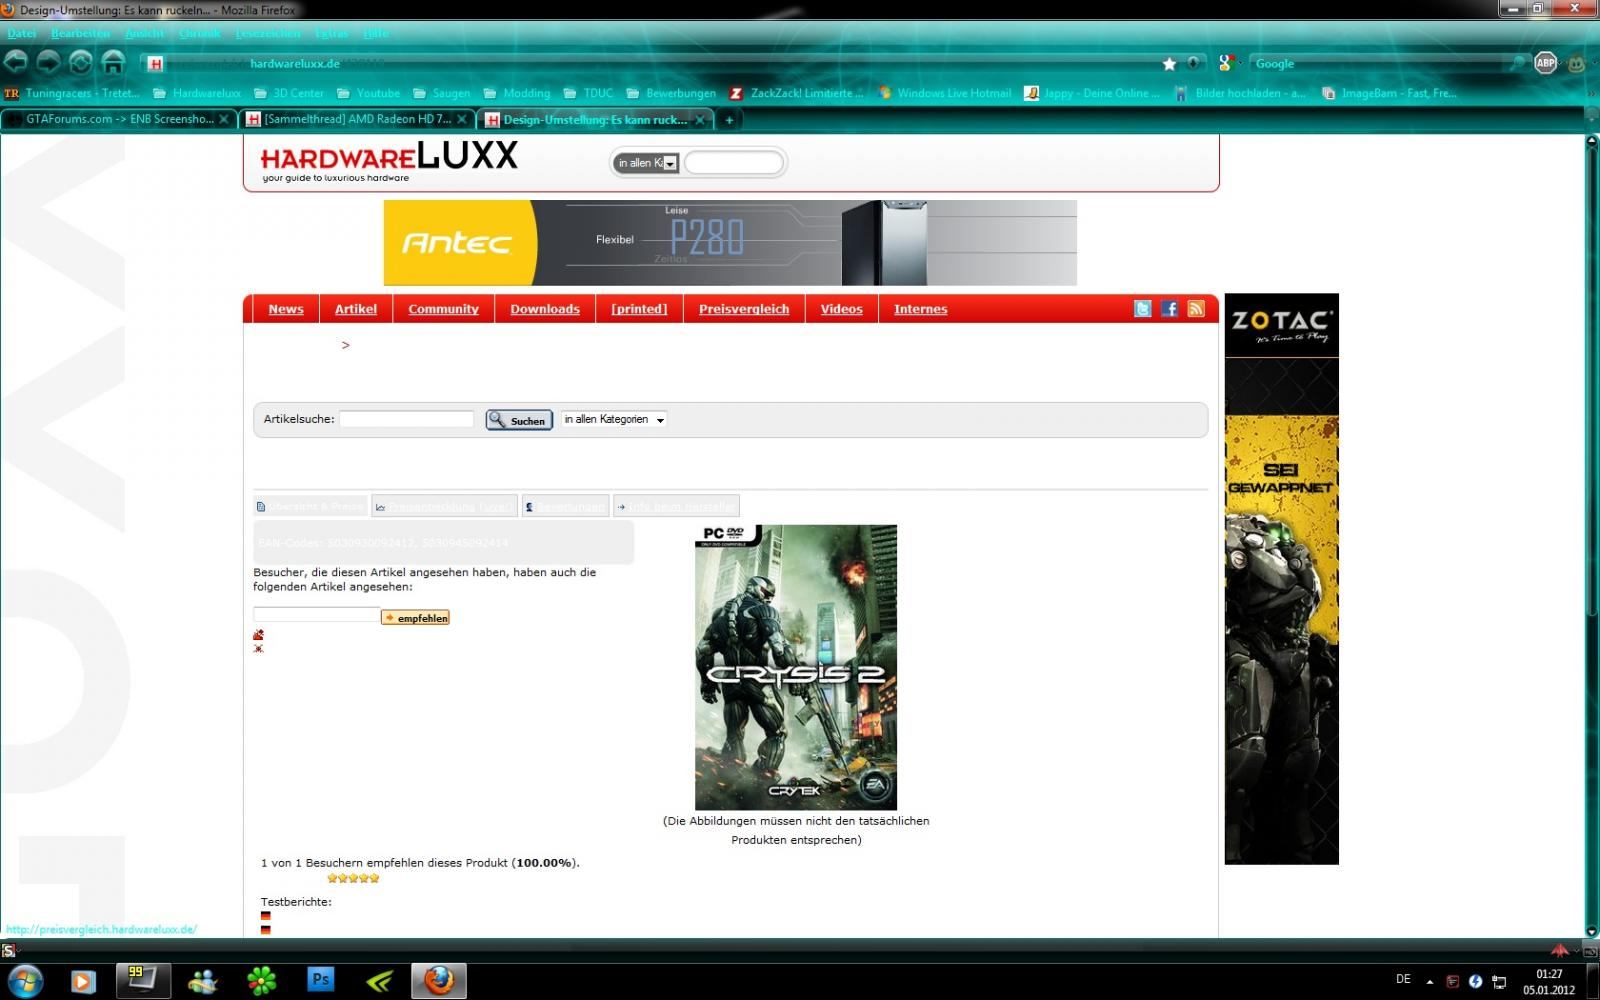The image size is (1600, 1000).
Task: Show hidden system tray icons arrow
Action: (1429, 982)
